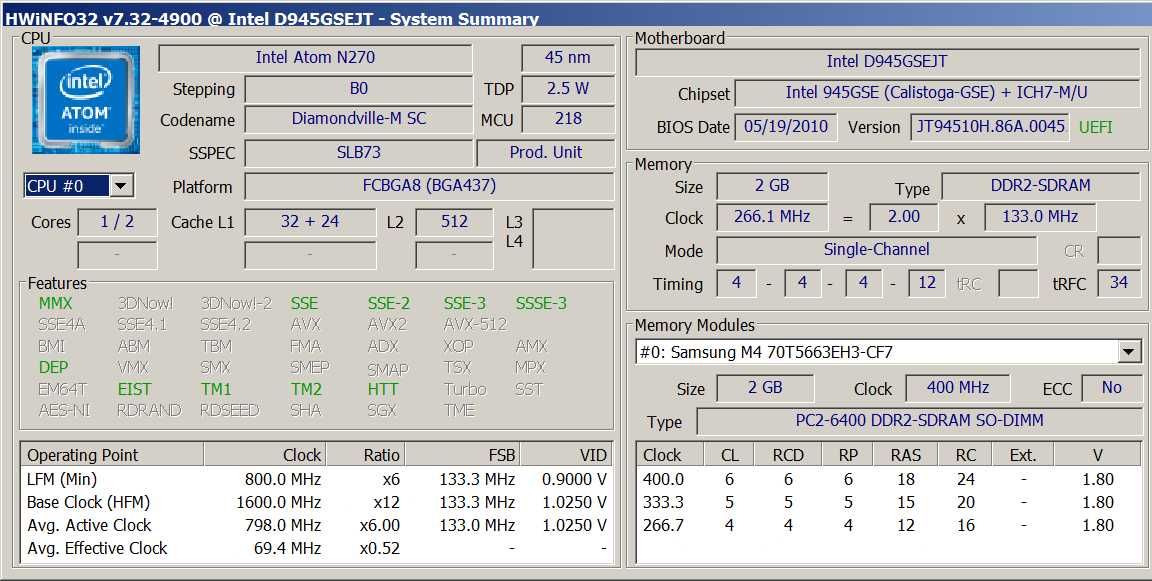Open the CPU #0 selector dropdown
The width and height of the screenshot is (1152, 581).
coord(121,186)
